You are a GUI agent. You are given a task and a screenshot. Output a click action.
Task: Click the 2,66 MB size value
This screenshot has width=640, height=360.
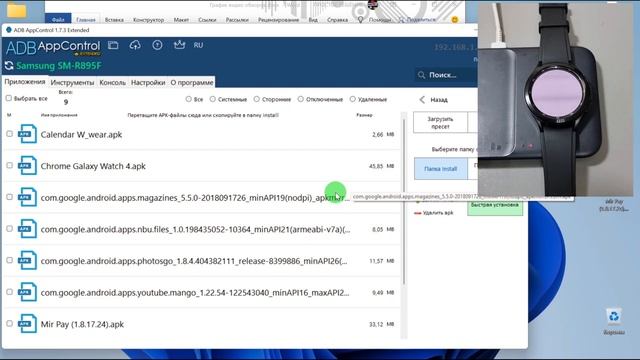coord(383,134)
